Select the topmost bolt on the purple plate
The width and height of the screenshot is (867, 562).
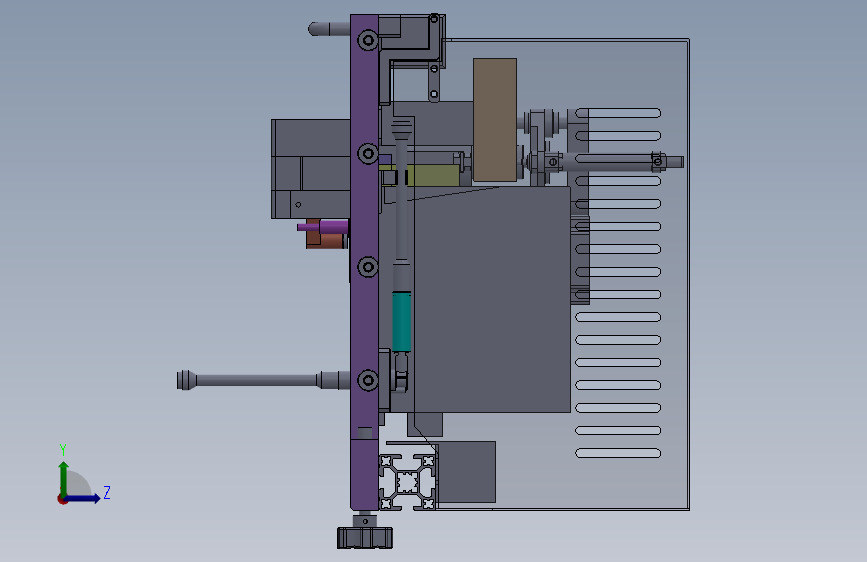[x=368, y=40]
